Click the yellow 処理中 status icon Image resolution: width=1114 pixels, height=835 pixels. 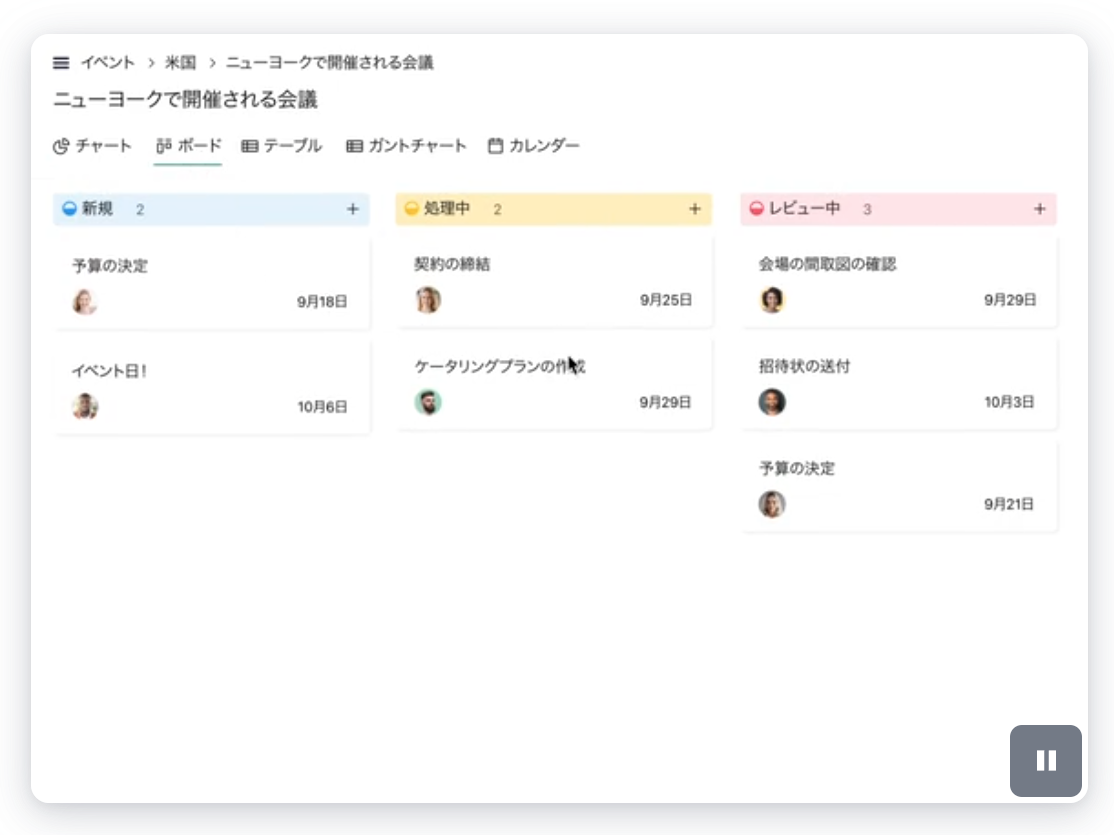pos(411,209)
